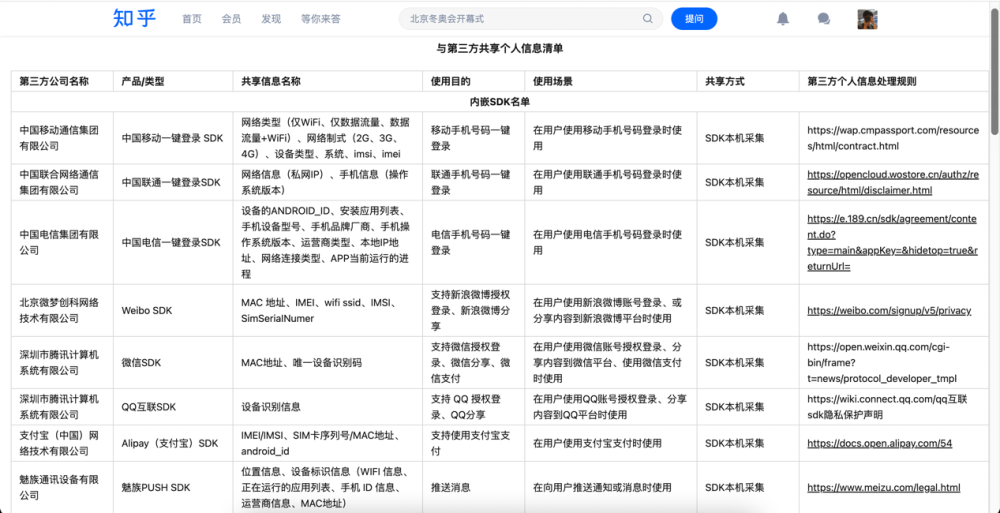Open the user avatar menu
The image size is (1000, 513).
[868, 19]
